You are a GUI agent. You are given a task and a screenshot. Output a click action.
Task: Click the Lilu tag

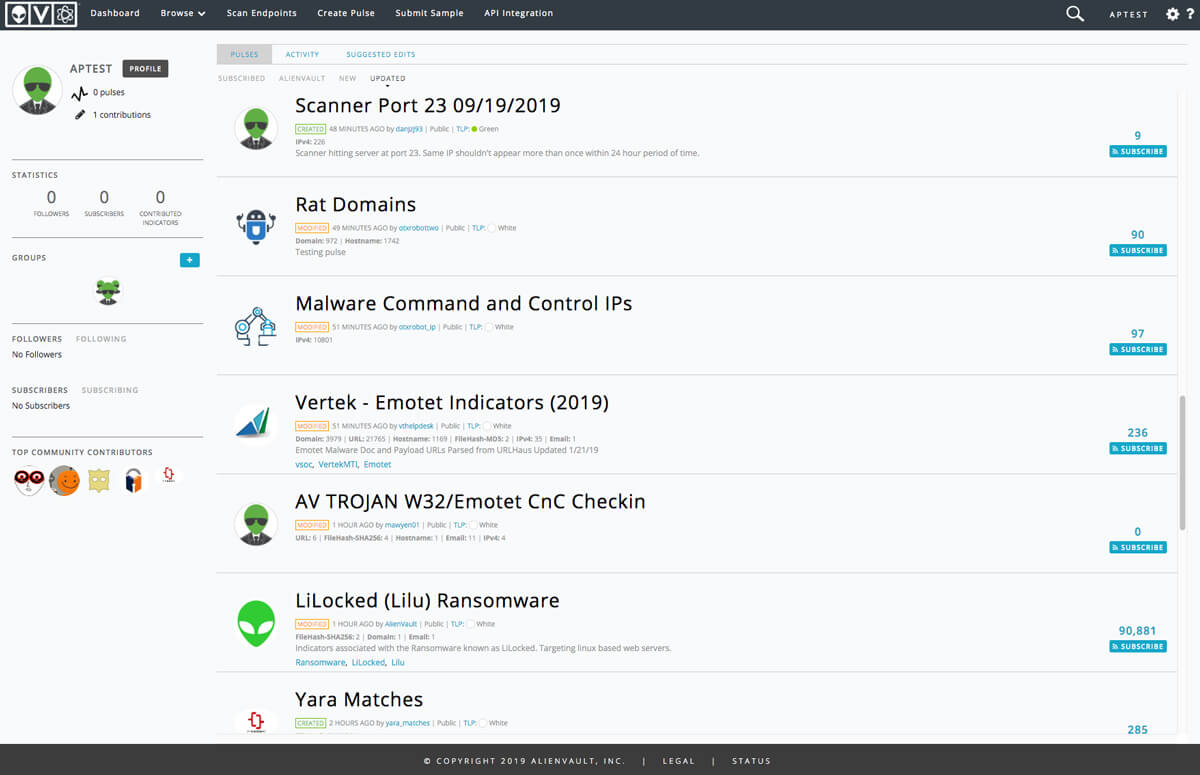[x=398, y=663]
